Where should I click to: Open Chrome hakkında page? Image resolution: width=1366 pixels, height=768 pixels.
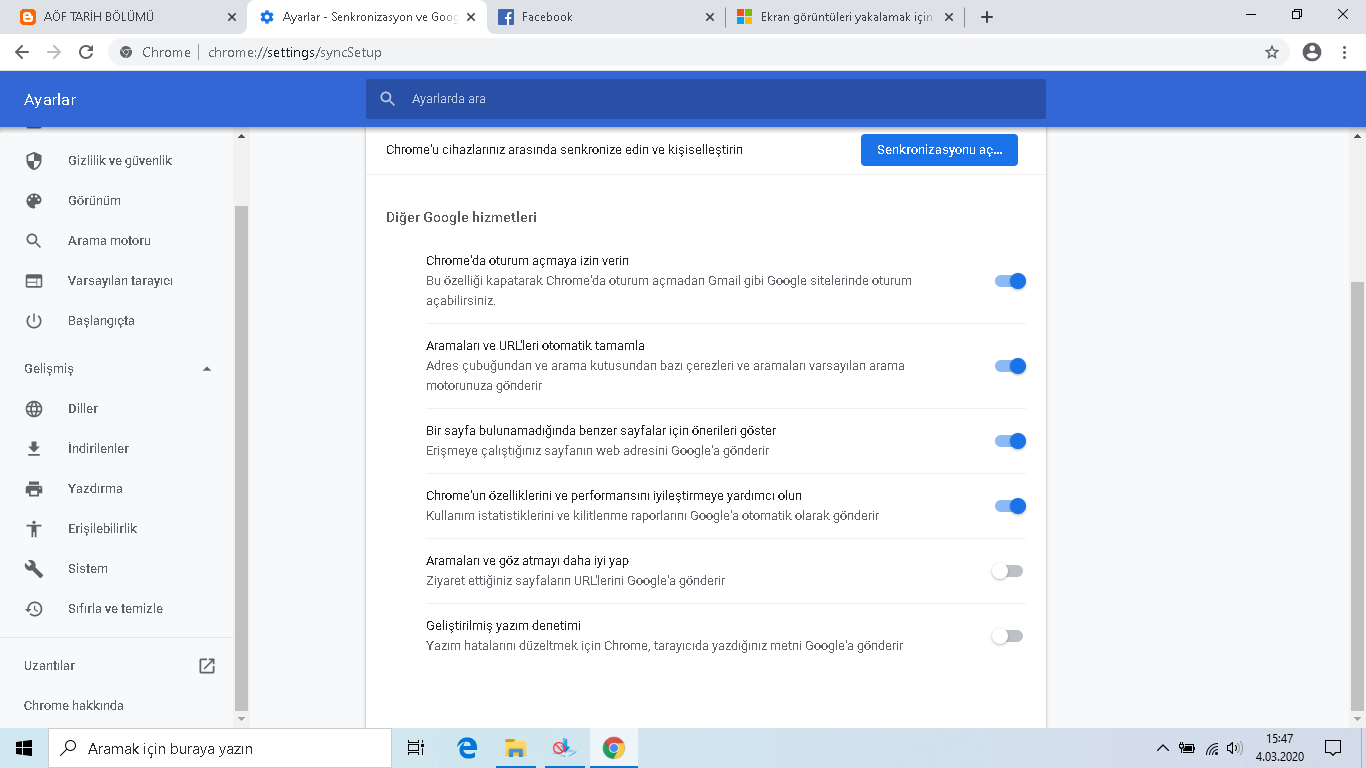[x=74, y=706]
